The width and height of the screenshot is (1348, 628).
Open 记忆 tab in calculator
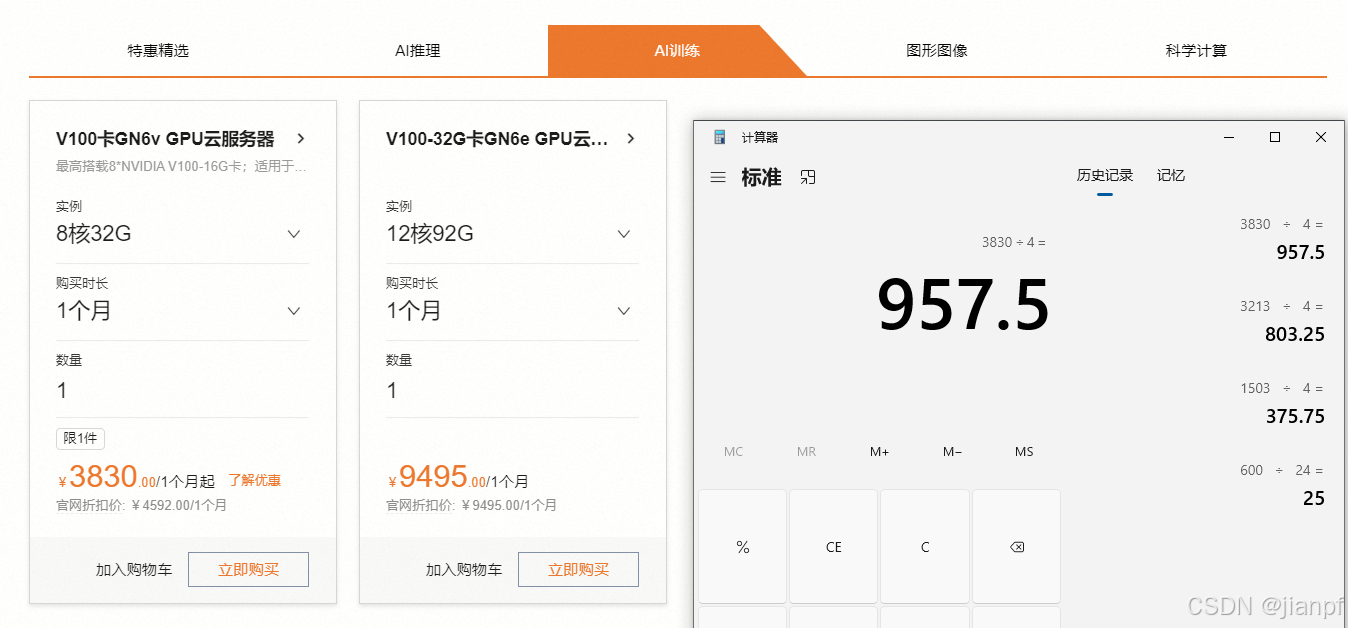[x=1171, y=176]
